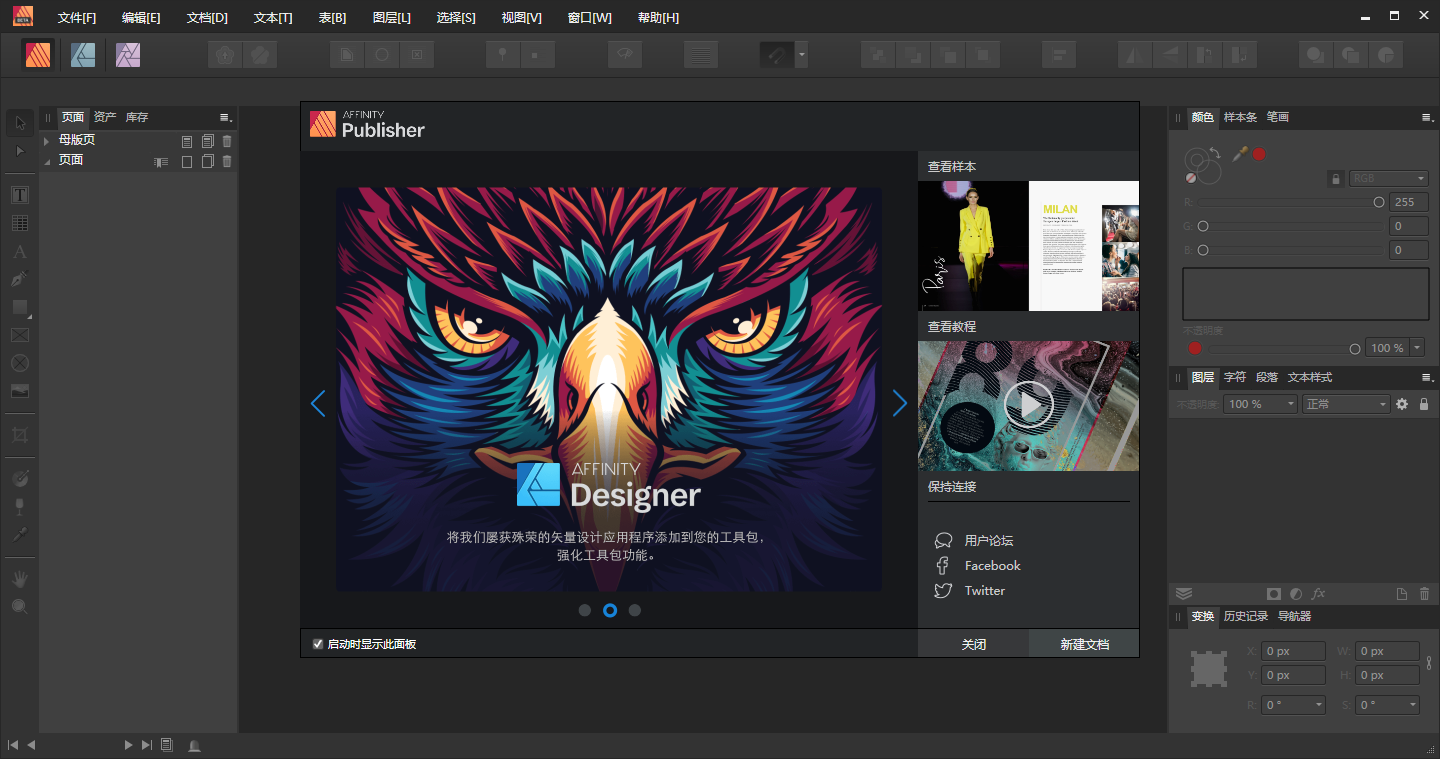Image resolution: width=1440 pixels, height=759 pixels.
Task: Select the Place Image tool
Action: tap(20, 391)
